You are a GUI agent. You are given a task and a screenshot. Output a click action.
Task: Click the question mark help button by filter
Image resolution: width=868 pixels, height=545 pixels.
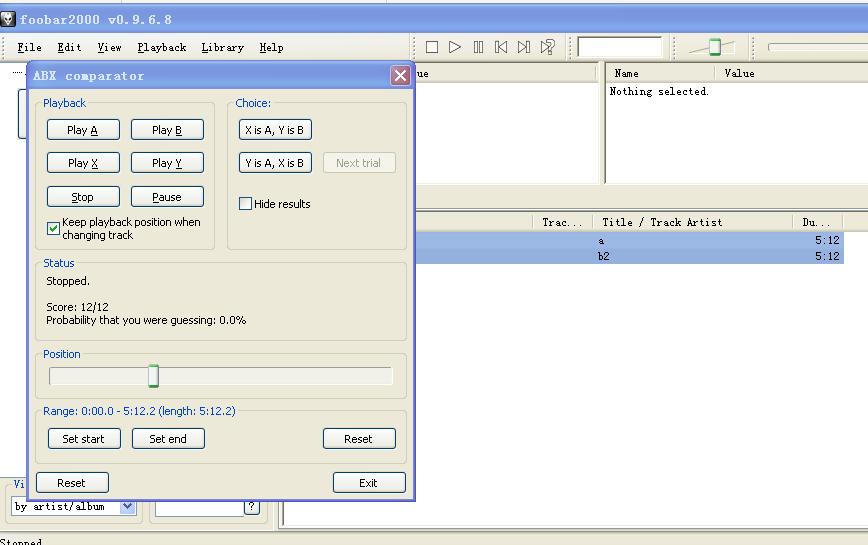pyautogui.click(x=252, y=506)
